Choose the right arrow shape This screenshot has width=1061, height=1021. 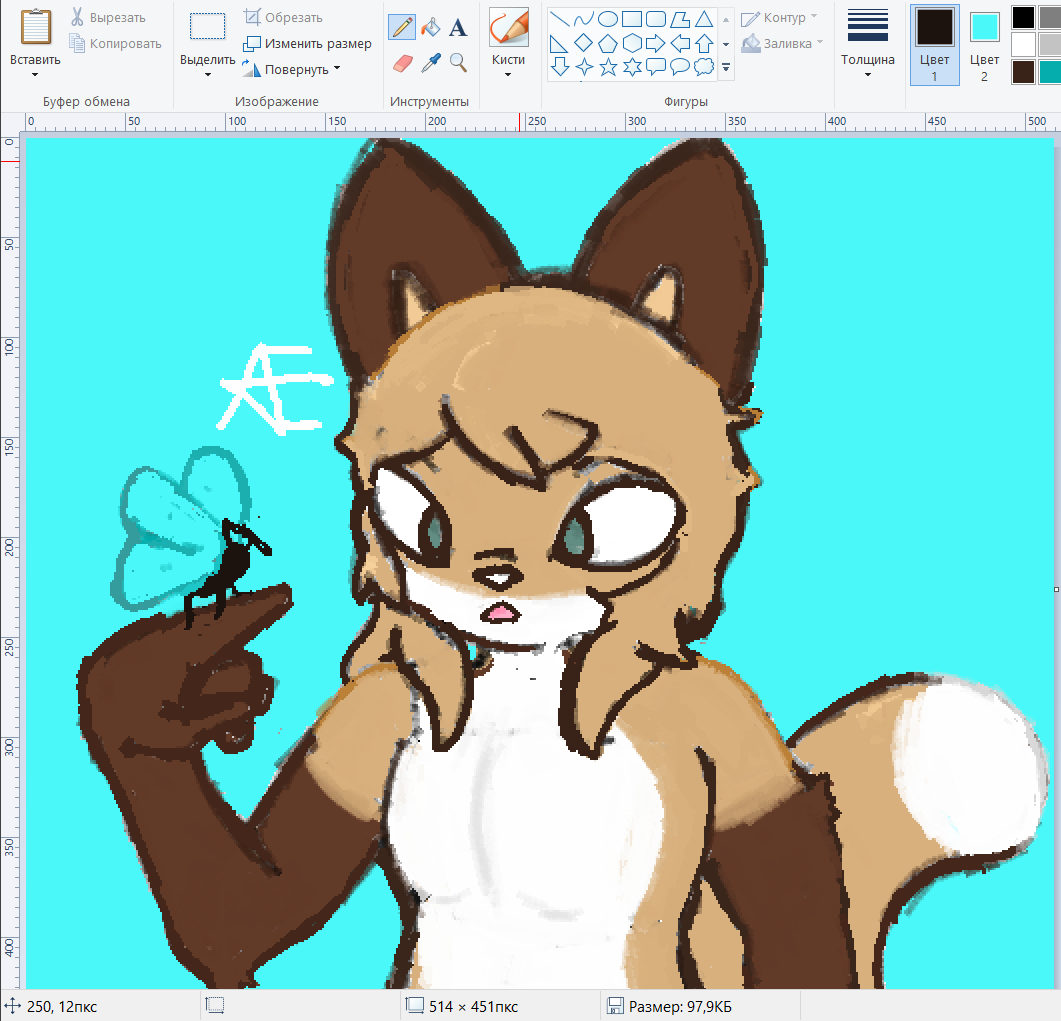tap(656, 43)
